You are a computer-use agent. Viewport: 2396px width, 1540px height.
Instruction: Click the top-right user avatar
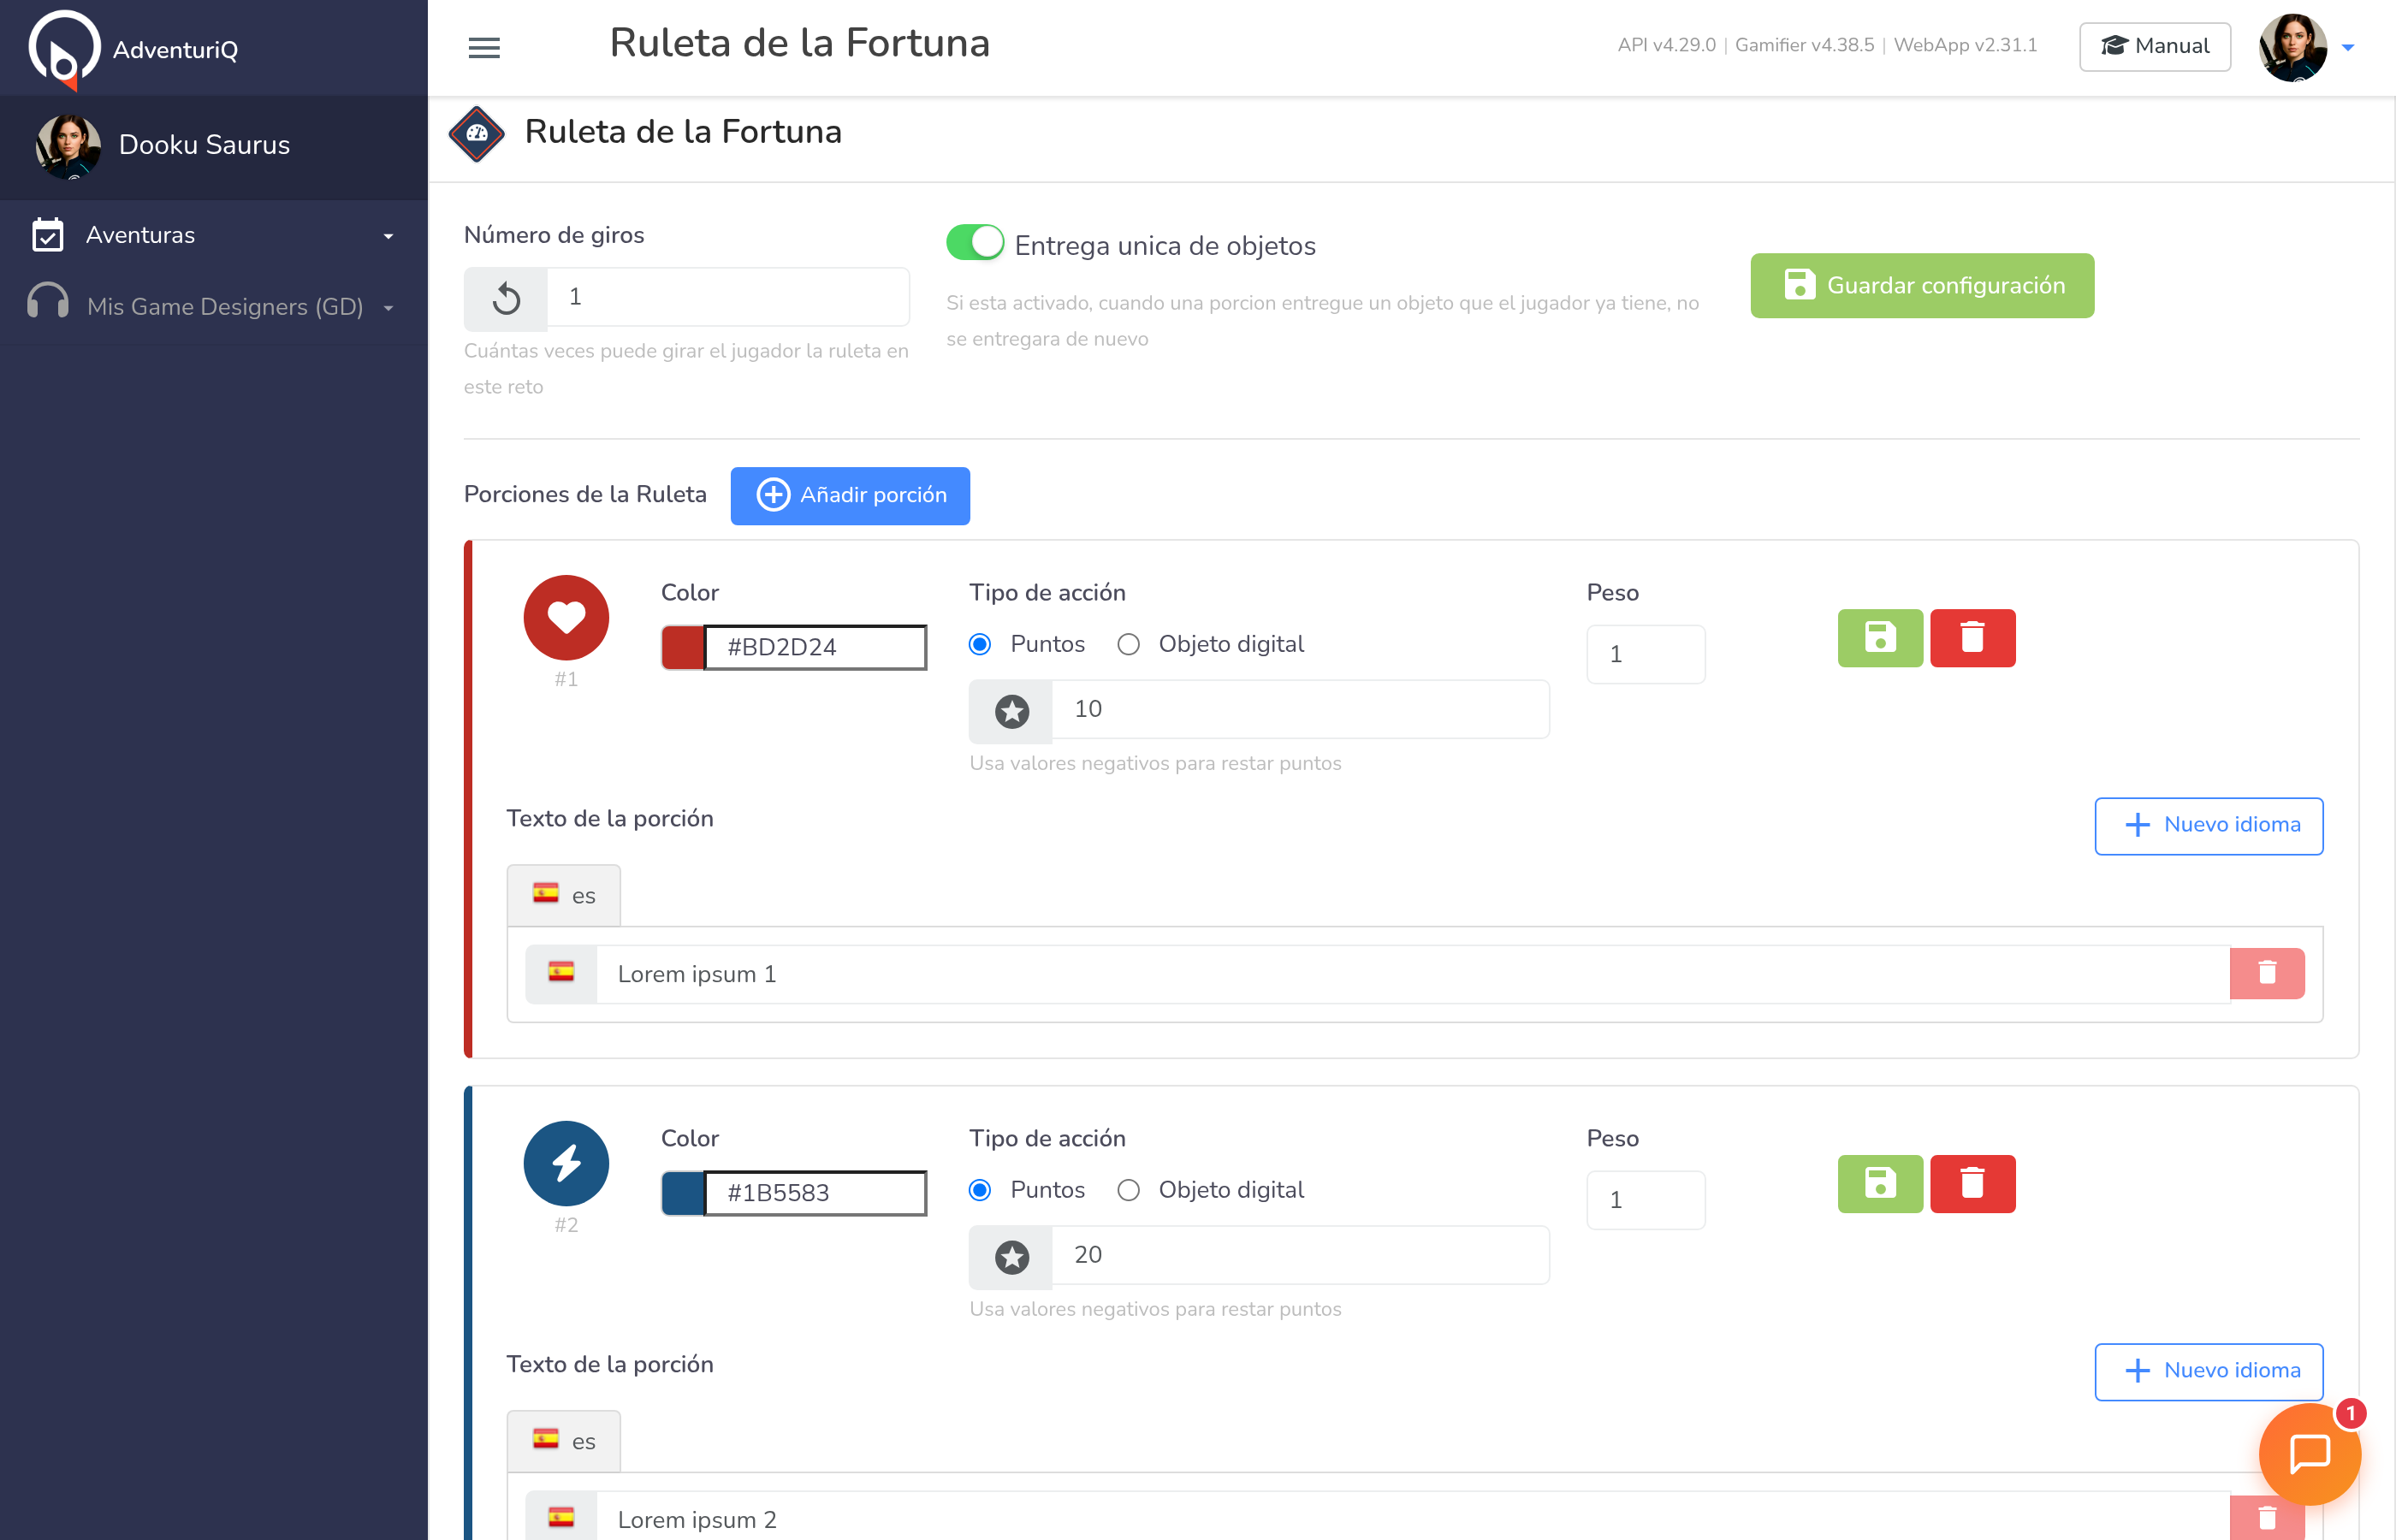point(2292,47)
